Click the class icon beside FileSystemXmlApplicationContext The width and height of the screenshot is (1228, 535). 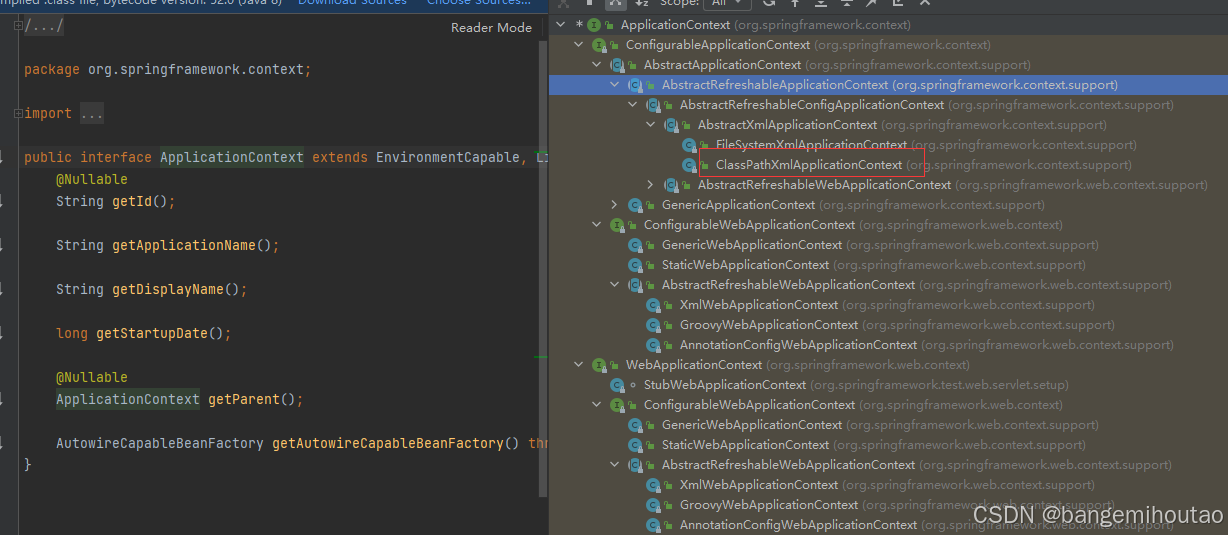click(689, 145)
